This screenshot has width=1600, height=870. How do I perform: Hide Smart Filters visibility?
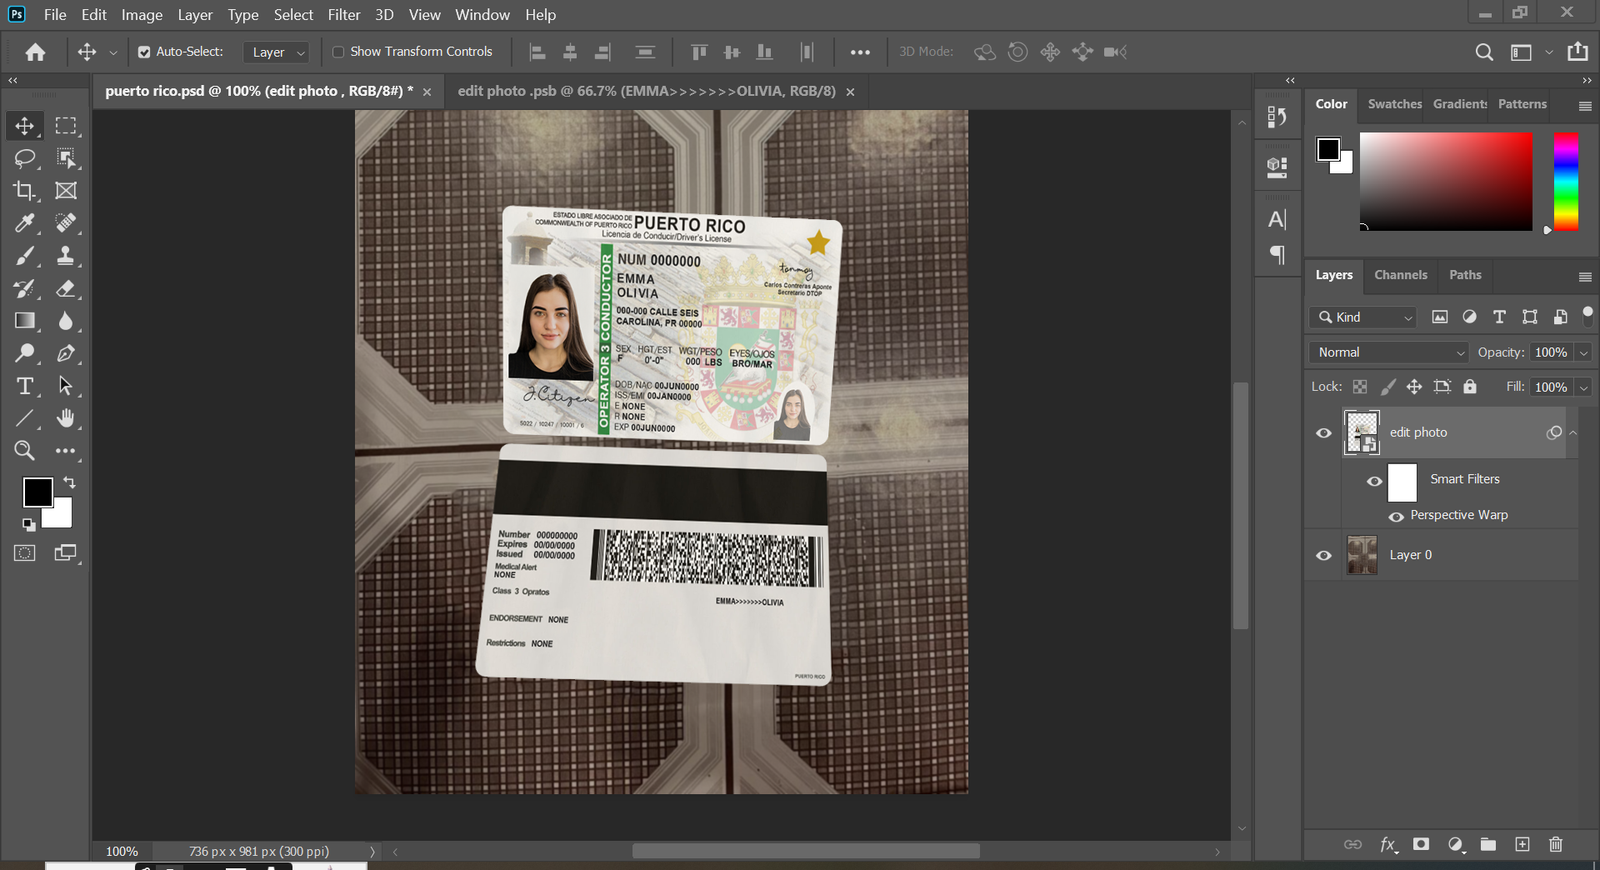click(x=1375, y=481)
